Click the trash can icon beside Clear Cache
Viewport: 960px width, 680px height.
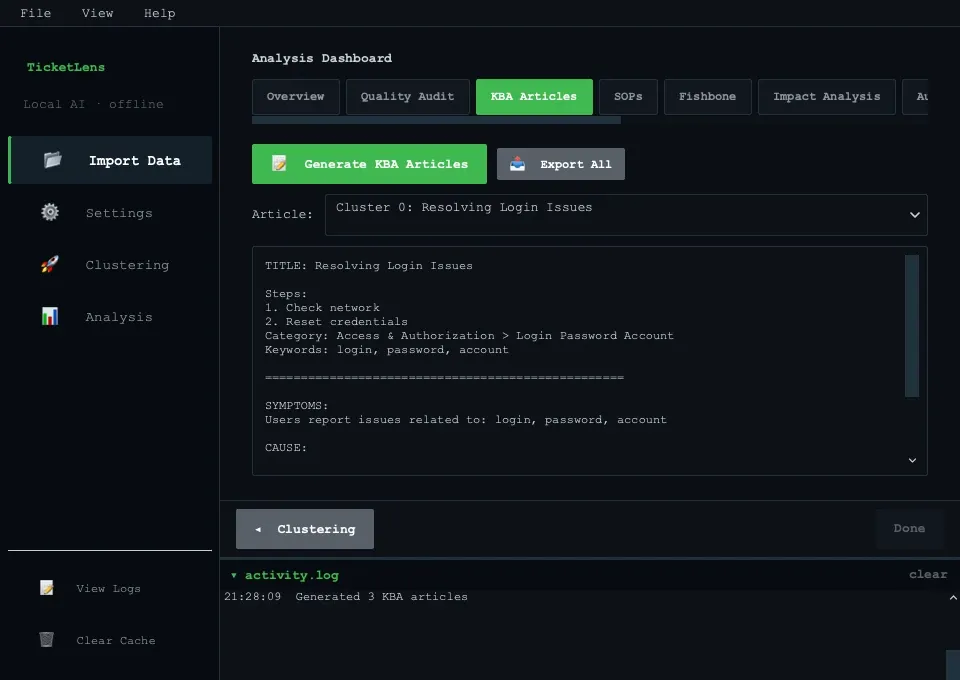click(x=47, y=640)
